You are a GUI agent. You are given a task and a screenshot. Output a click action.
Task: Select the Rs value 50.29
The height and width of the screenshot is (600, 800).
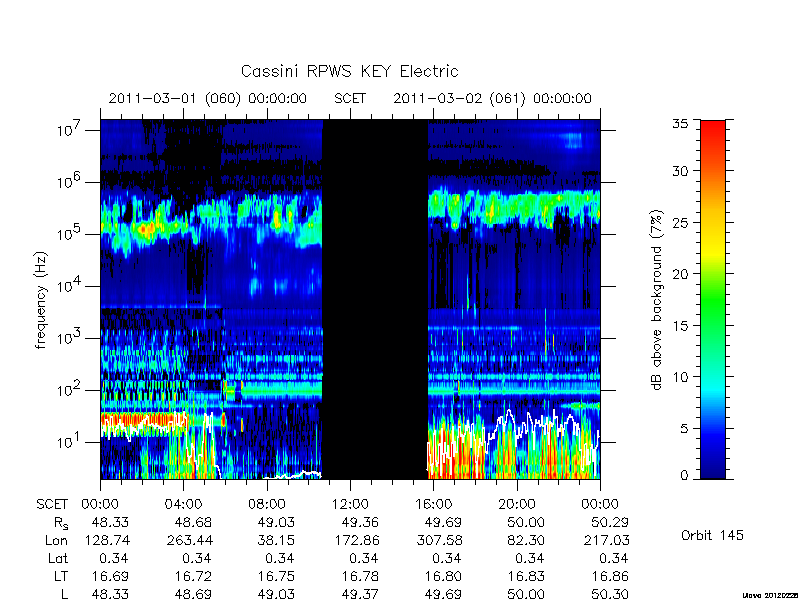[610, 522]
